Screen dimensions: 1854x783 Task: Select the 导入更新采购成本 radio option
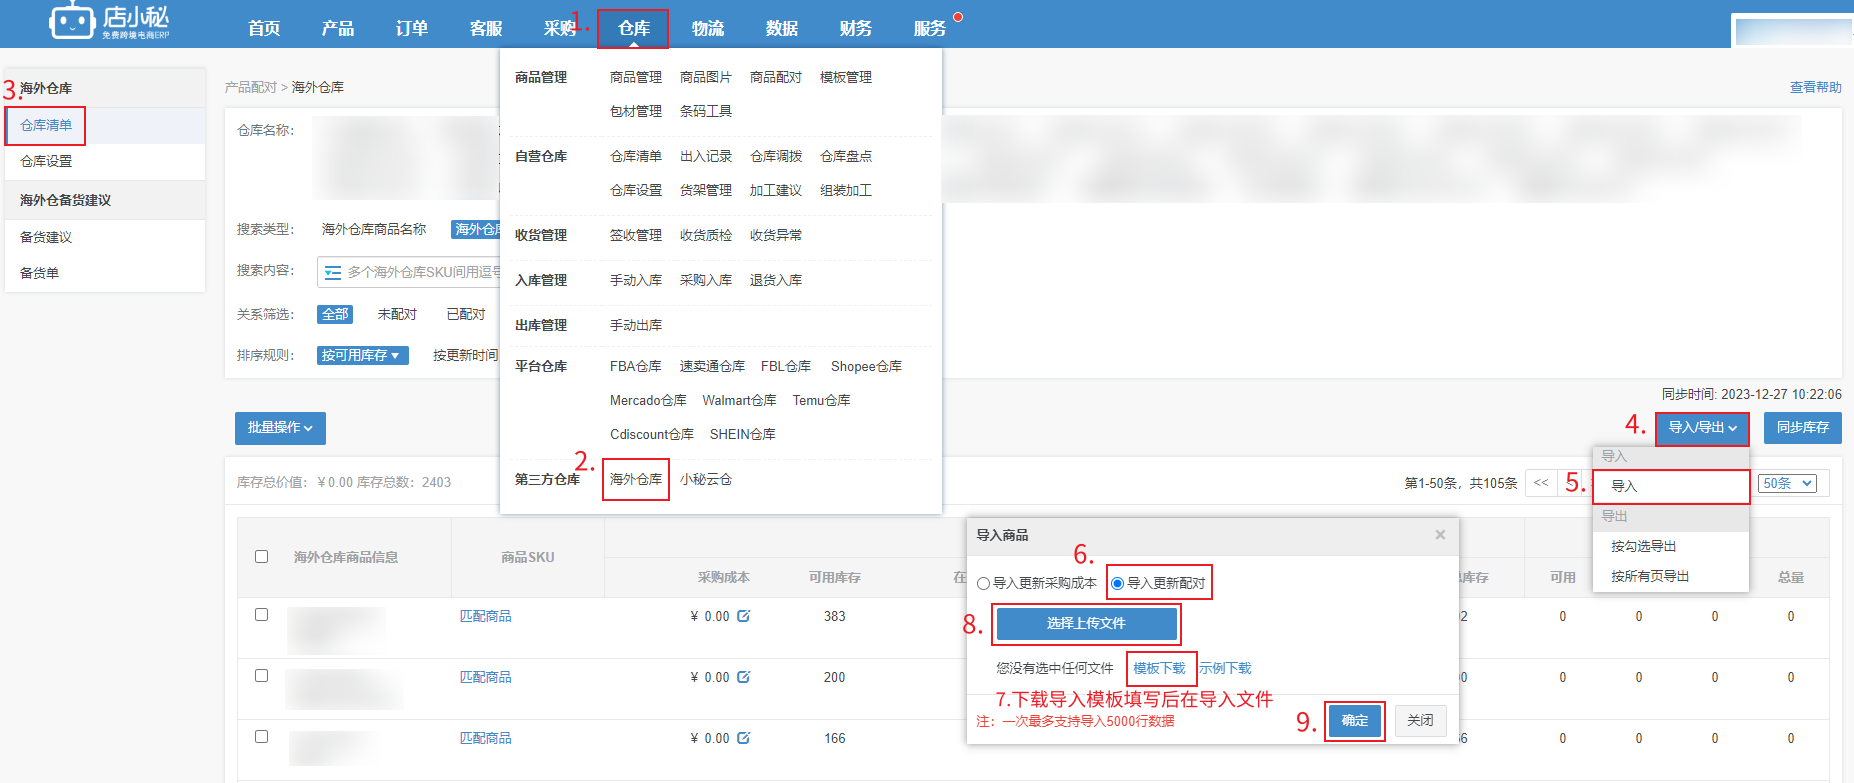[x=984, y=583]
